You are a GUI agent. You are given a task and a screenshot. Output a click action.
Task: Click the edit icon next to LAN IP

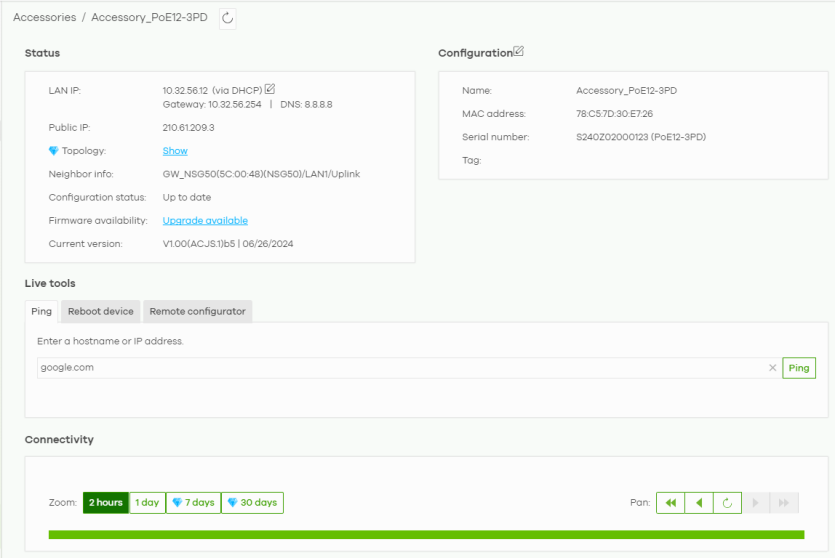pyautogui.click(x=270, y=89)
